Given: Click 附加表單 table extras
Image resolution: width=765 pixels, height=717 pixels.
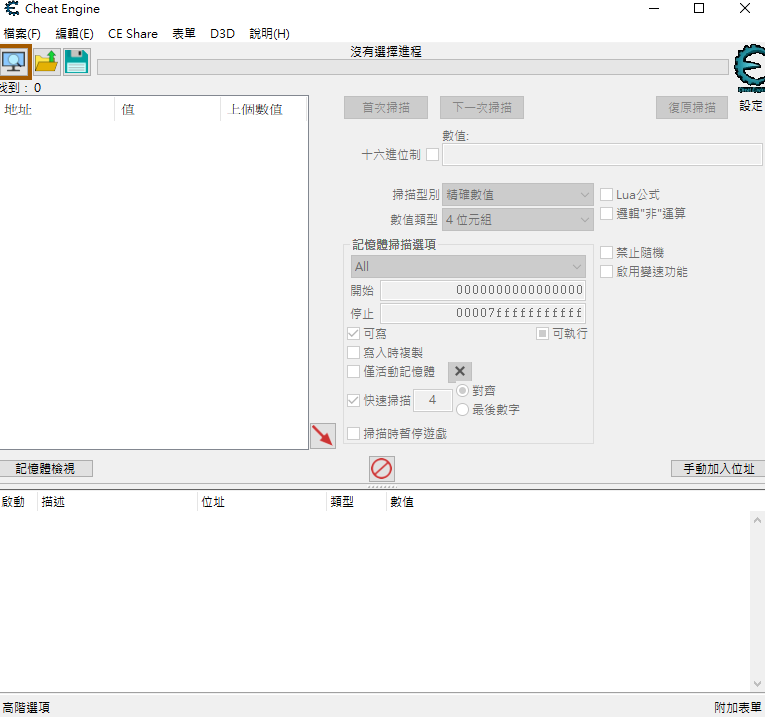Looking at the screenshot, I should (738, 708).
